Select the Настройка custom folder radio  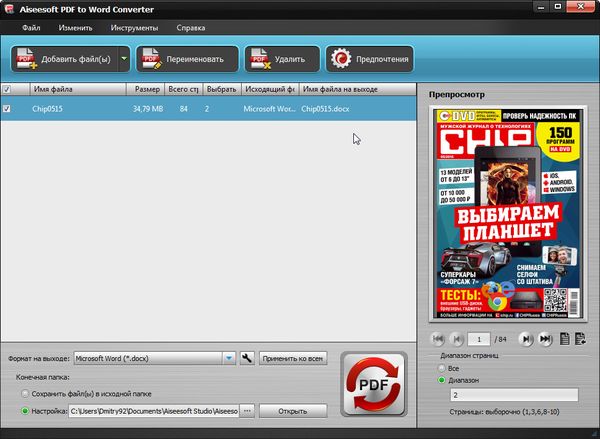[25, 411]
